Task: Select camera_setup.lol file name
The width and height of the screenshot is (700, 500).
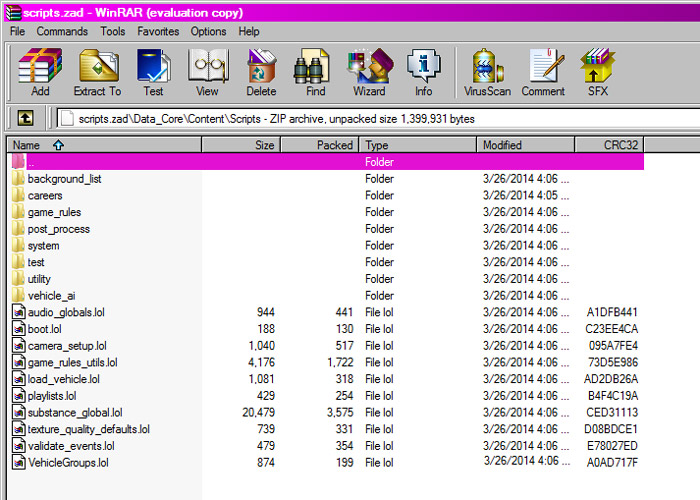Action: pos(67,346)
